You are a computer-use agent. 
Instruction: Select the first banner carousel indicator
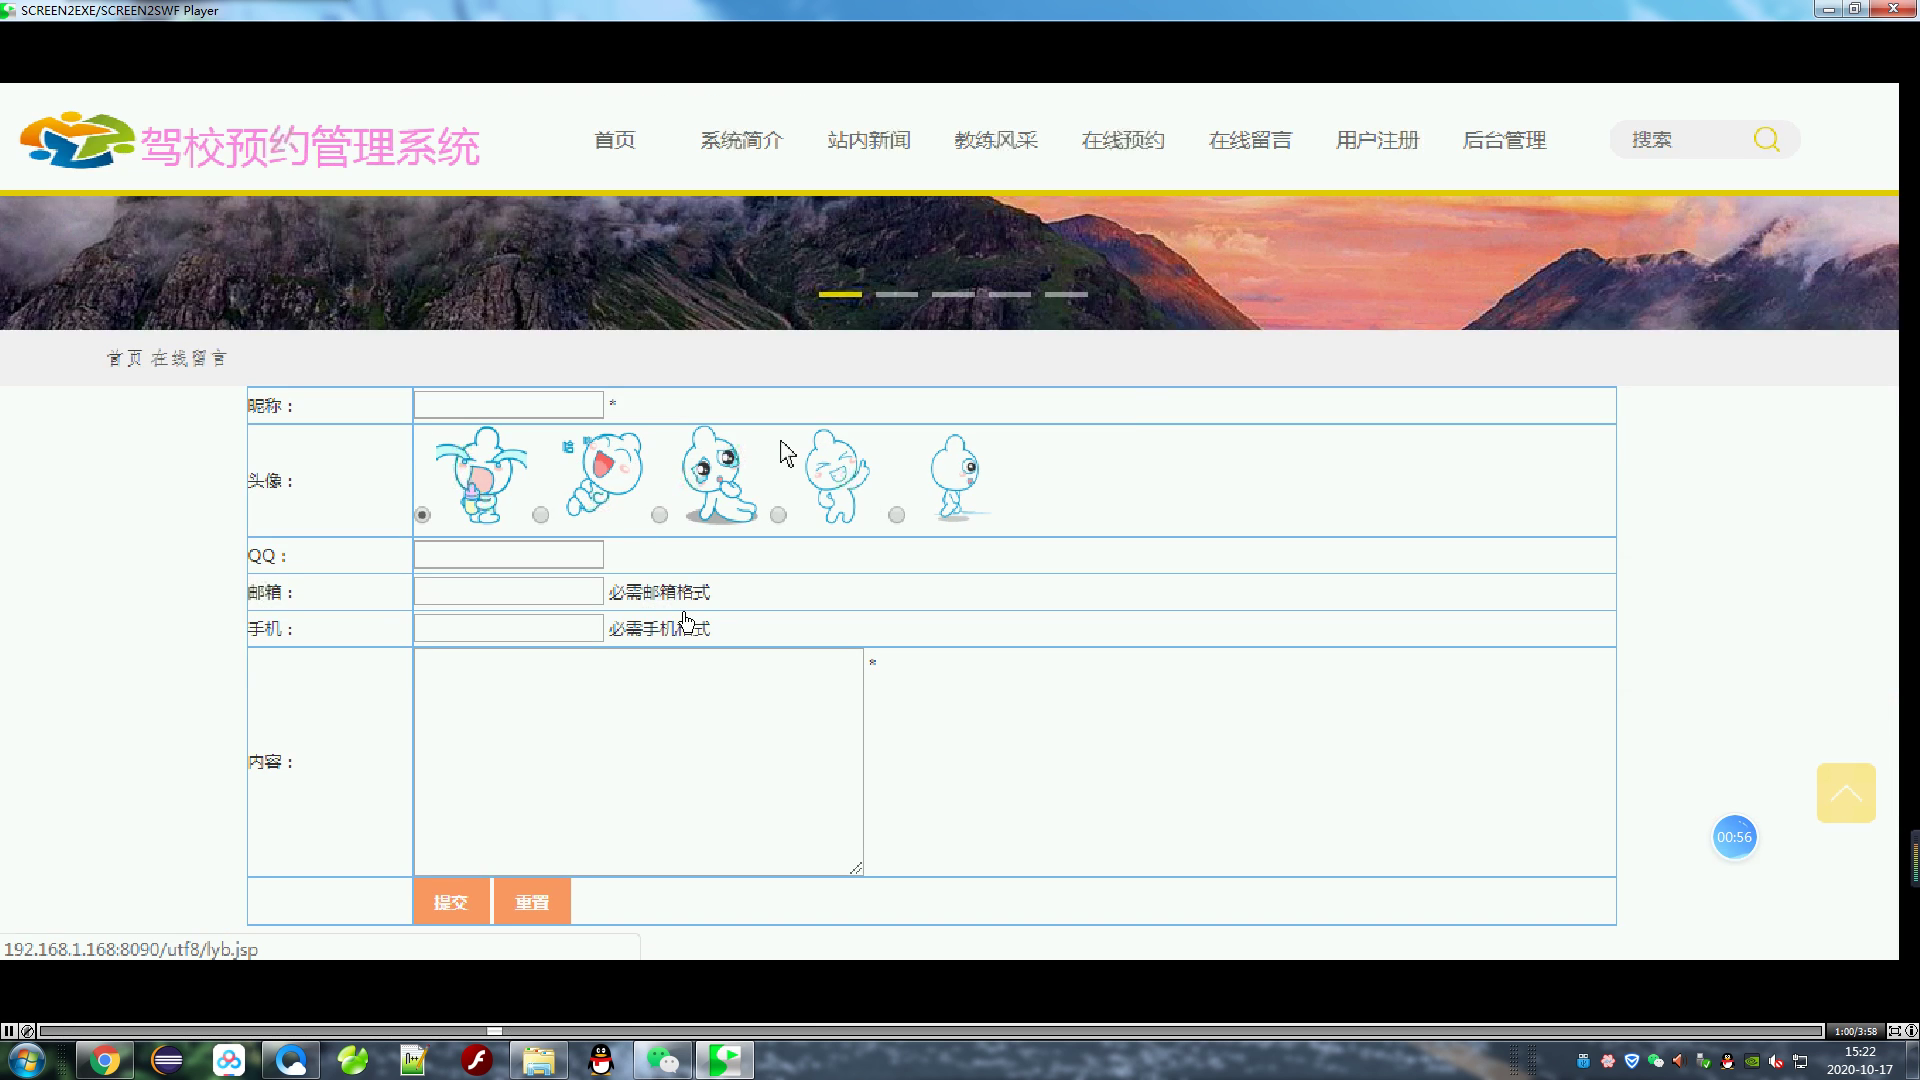840,294
